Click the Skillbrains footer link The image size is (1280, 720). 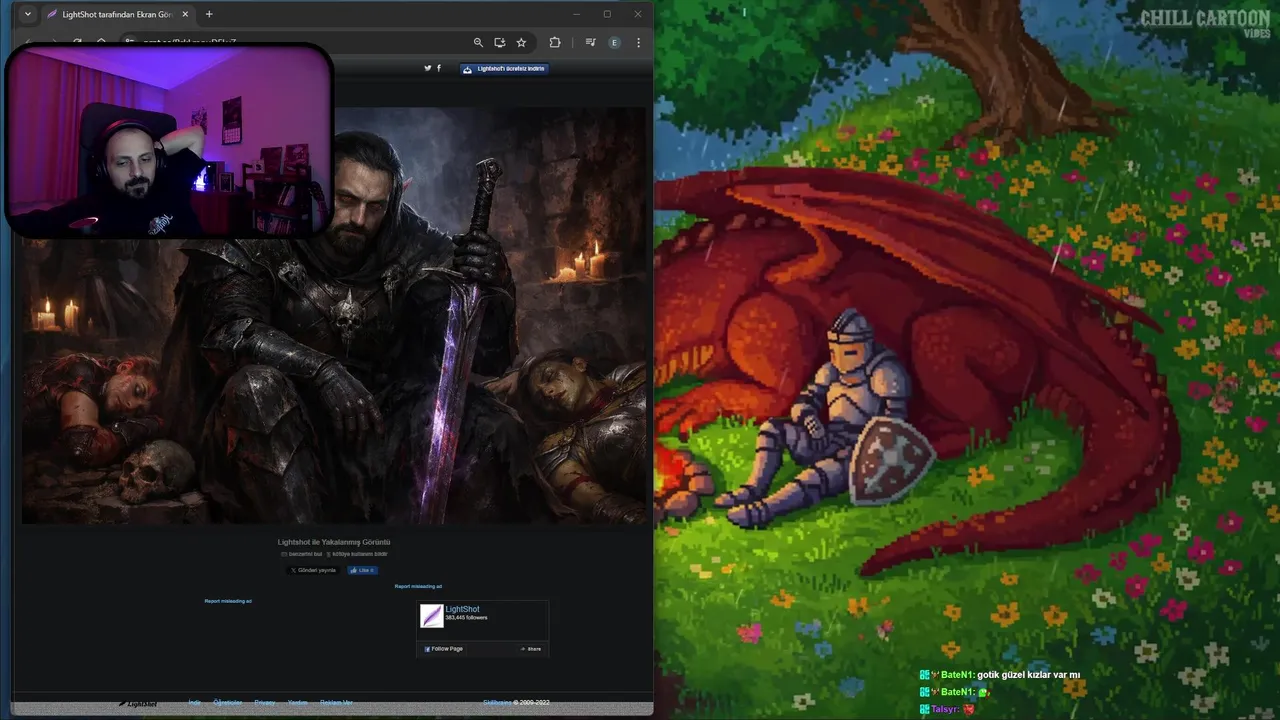pos(497,702)
